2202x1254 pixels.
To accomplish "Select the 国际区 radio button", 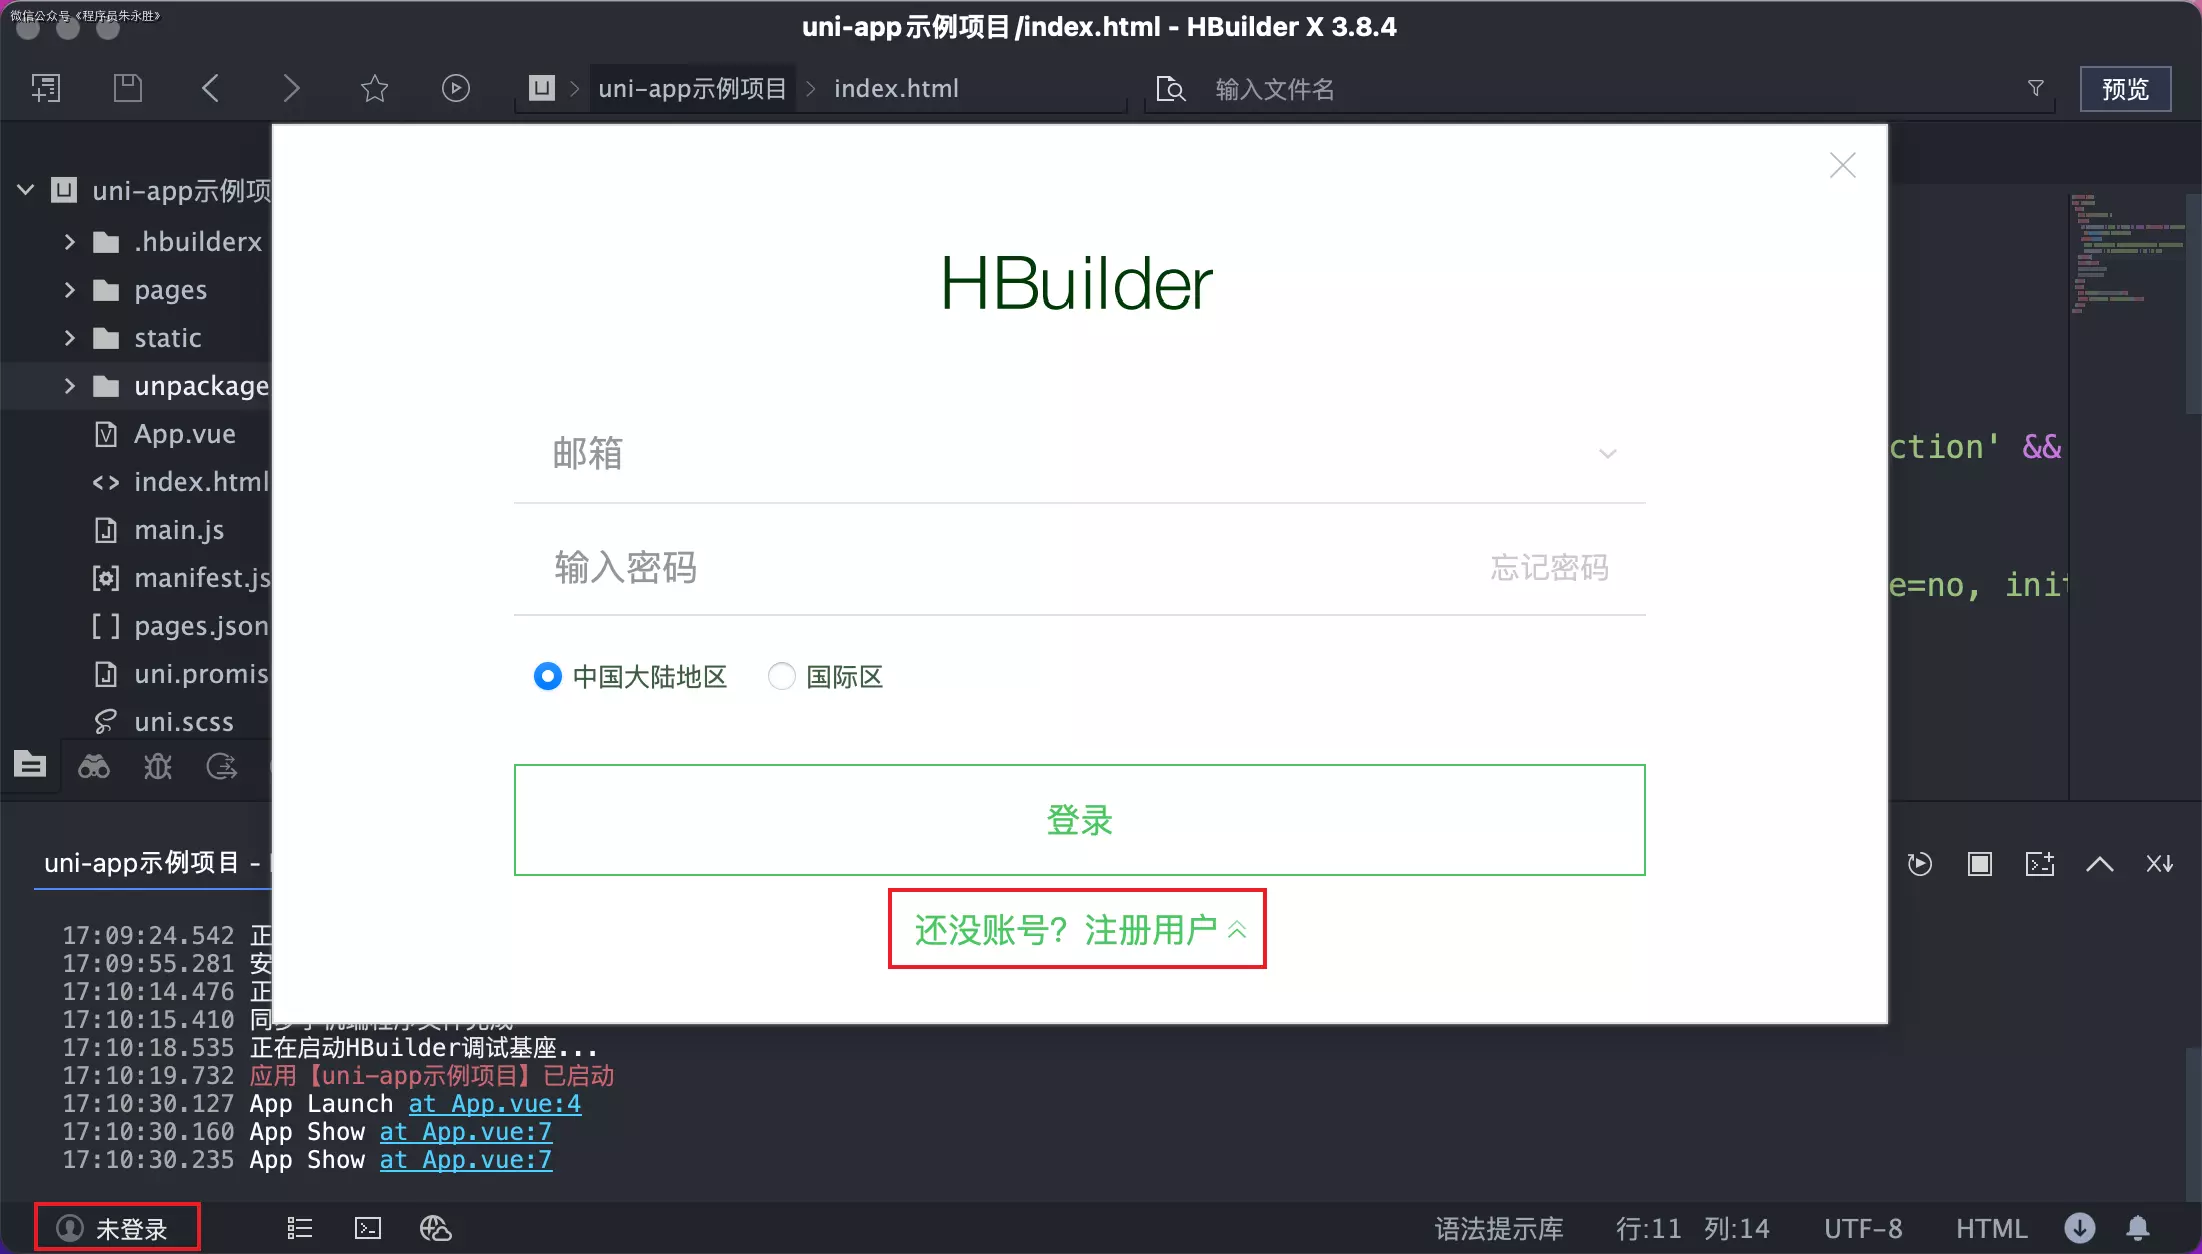I will (781, 676).
